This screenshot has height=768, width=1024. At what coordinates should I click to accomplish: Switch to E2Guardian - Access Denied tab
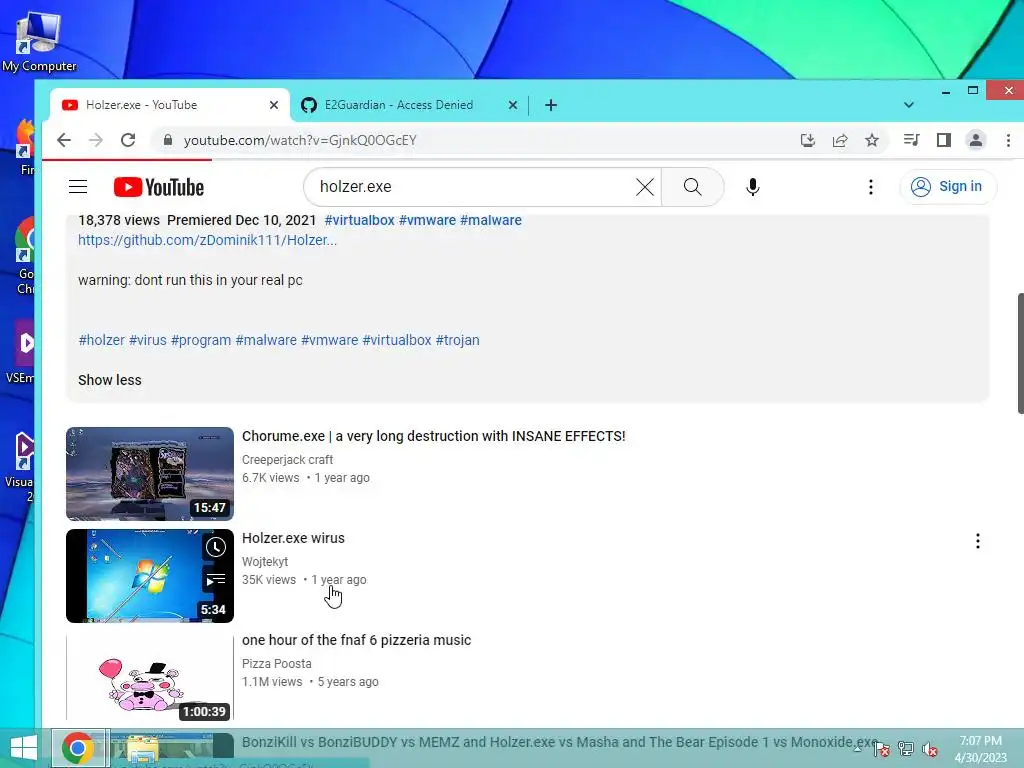409,105
